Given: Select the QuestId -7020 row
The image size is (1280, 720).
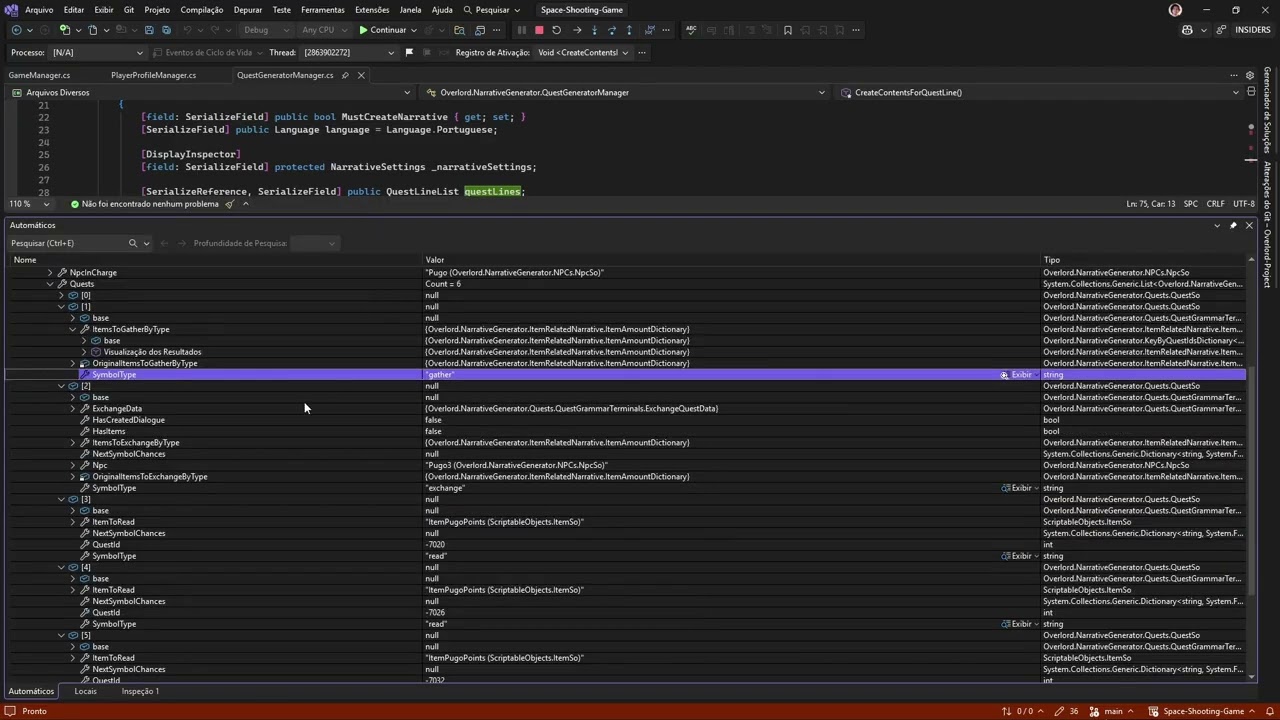Looking at the screenshot, I should [x=625, y=545].
